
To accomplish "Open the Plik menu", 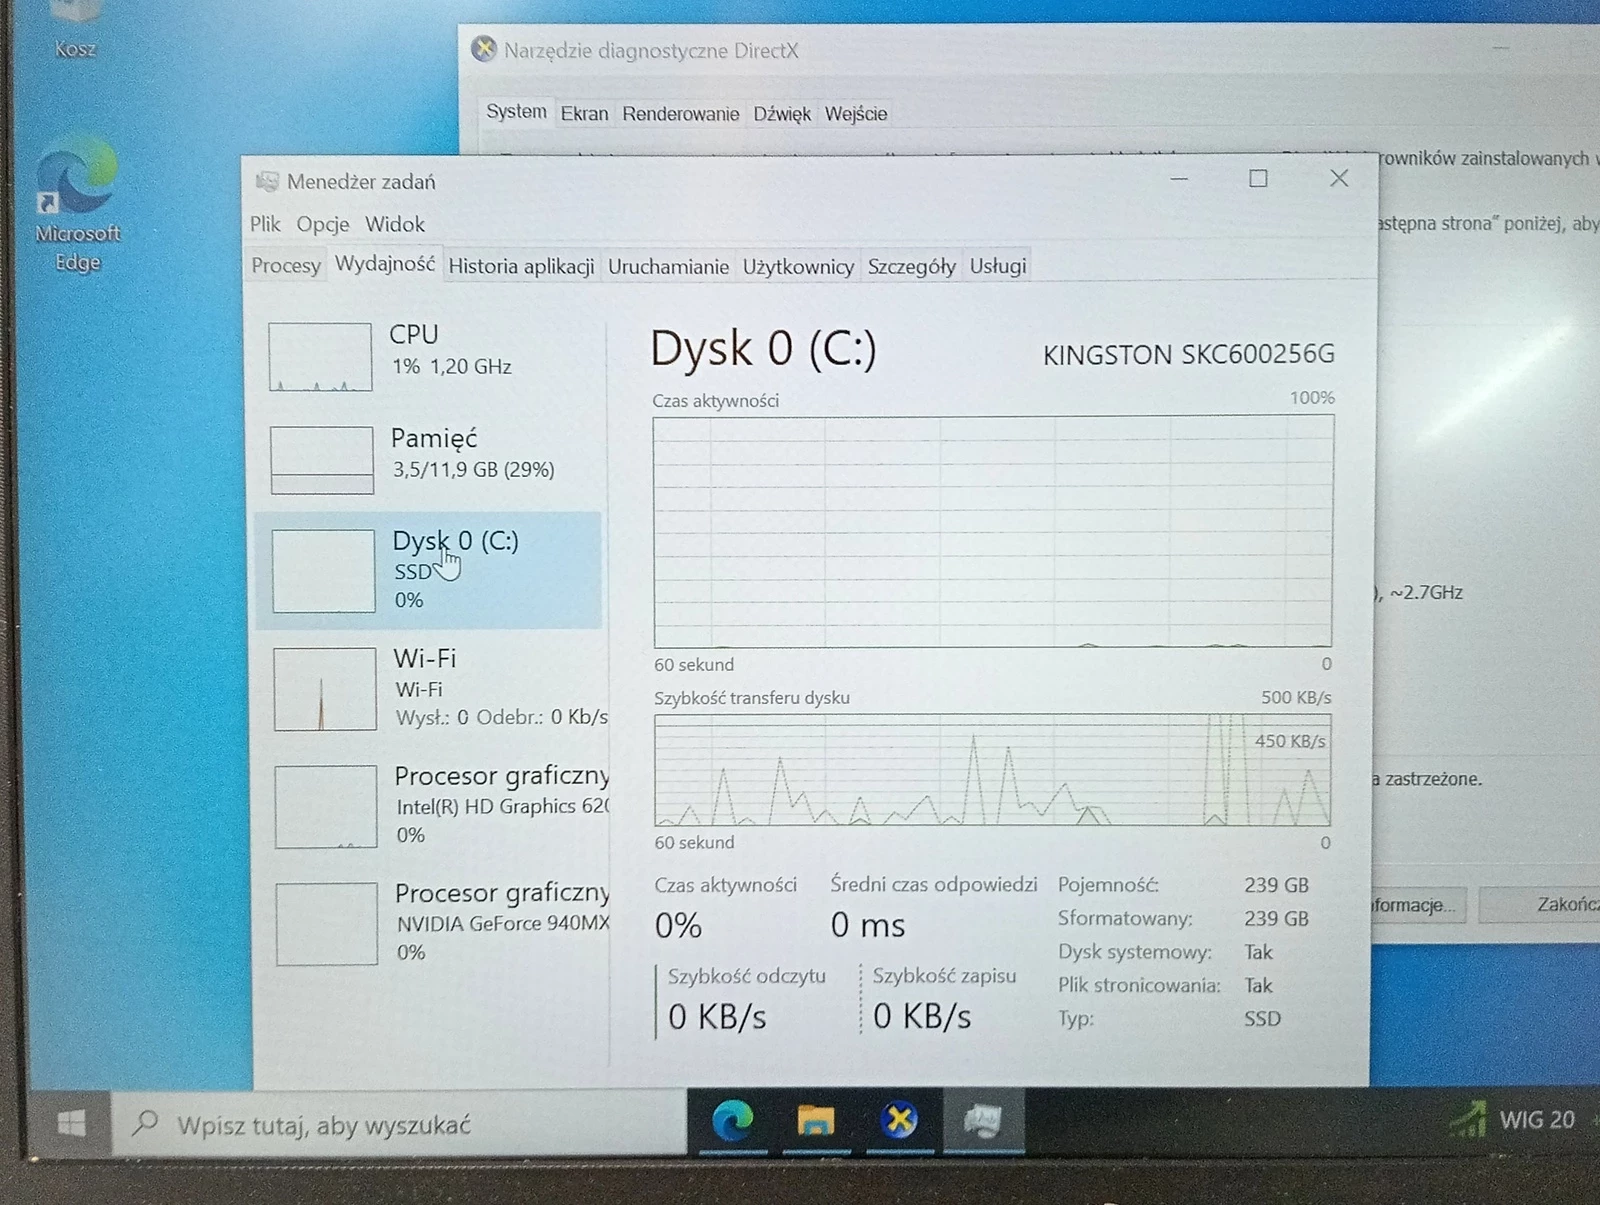I will (x=265, y=224).
